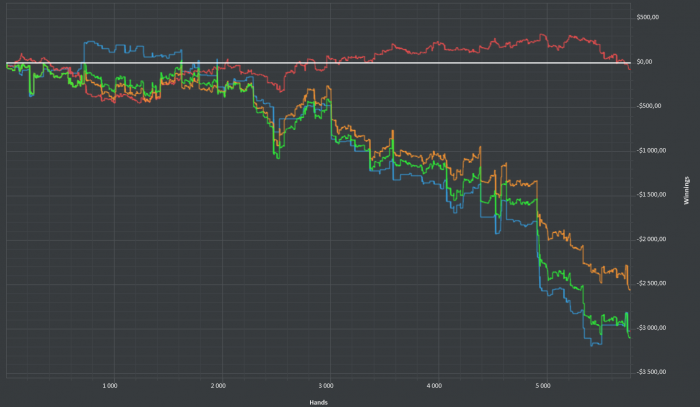Select the -$3 000,00 axis label
The height and width of the screenshot is (407, 700).
[651, 328]
